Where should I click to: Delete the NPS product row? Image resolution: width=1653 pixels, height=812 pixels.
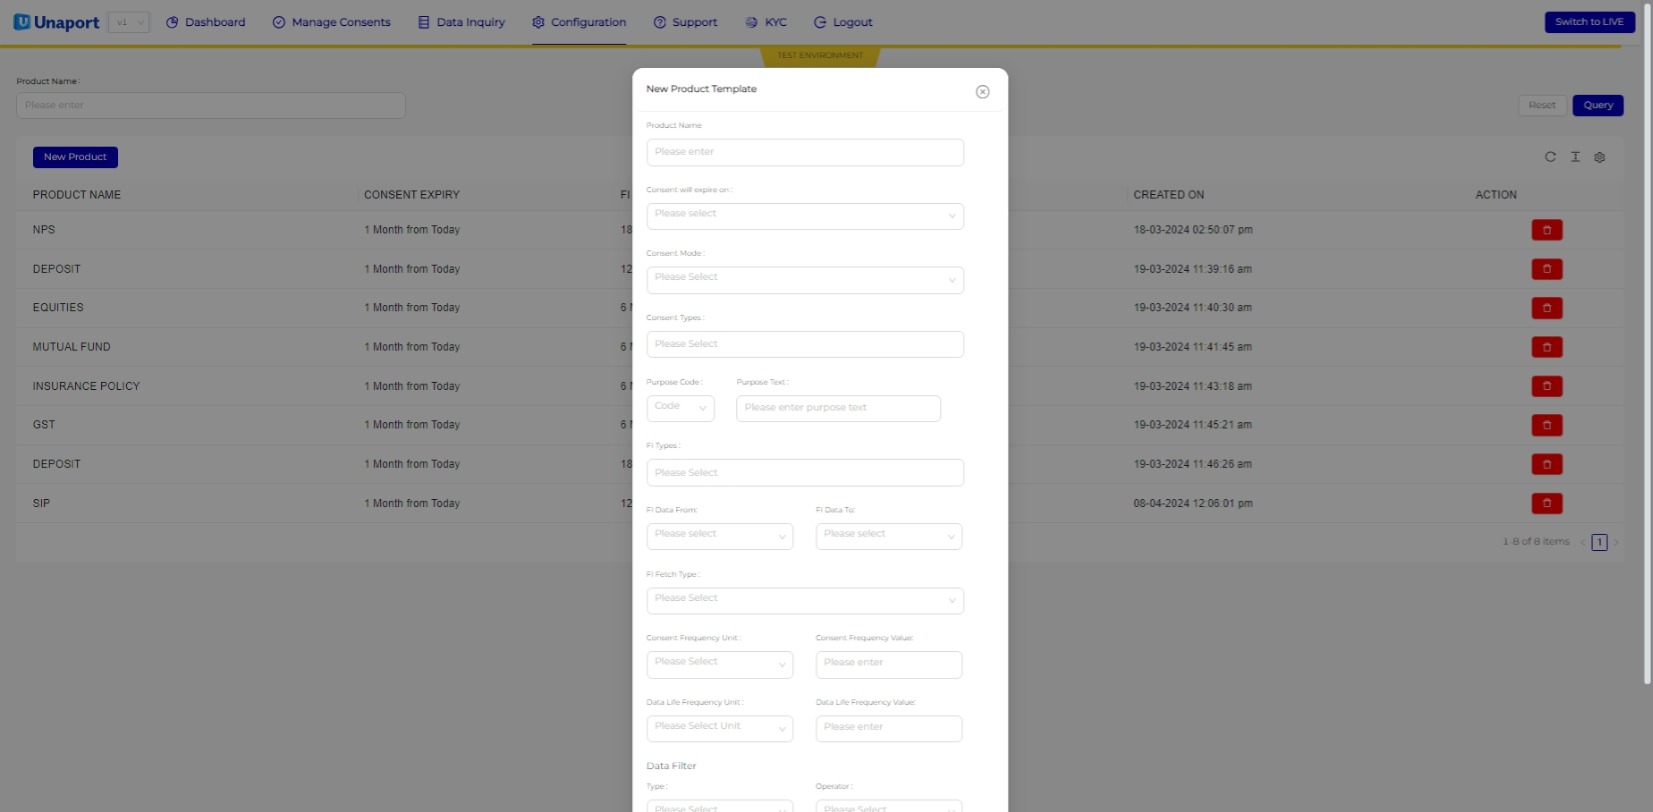coord(1546,230)
